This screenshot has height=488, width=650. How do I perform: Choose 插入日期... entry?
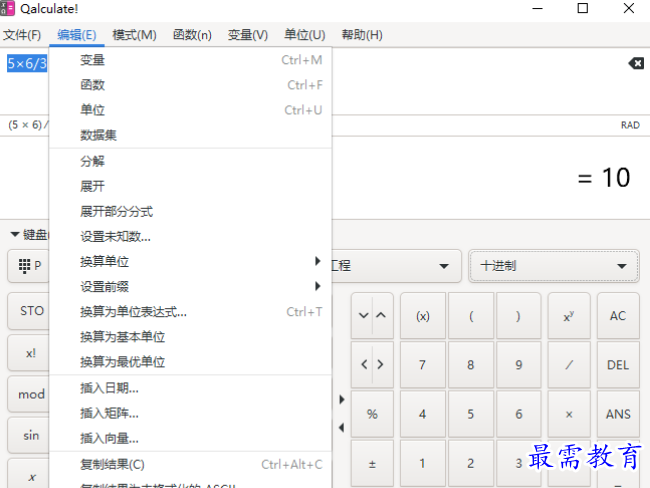pos(191,388)
